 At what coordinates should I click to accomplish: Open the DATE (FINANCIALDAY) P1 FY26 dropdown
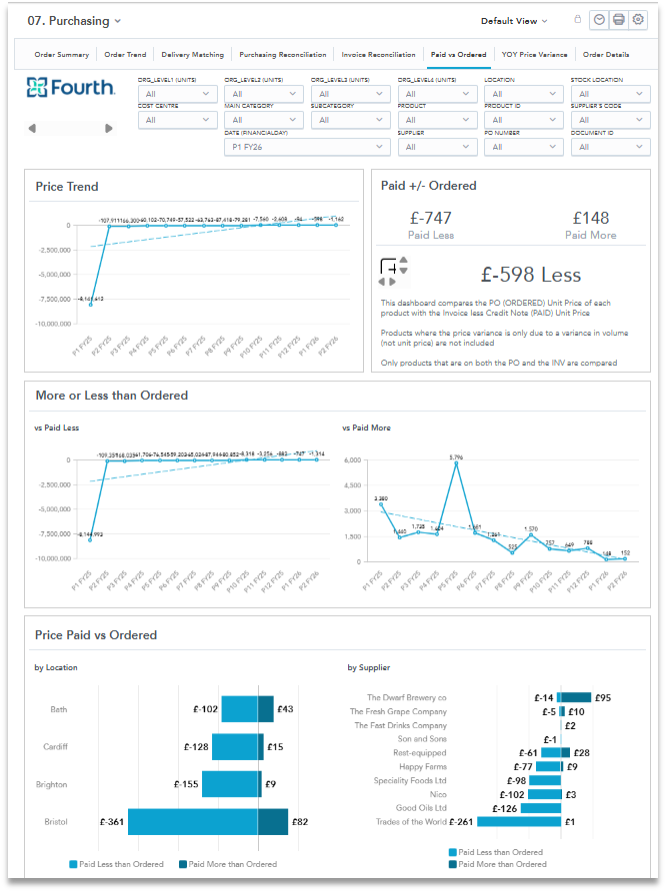(x=307, y=147)
